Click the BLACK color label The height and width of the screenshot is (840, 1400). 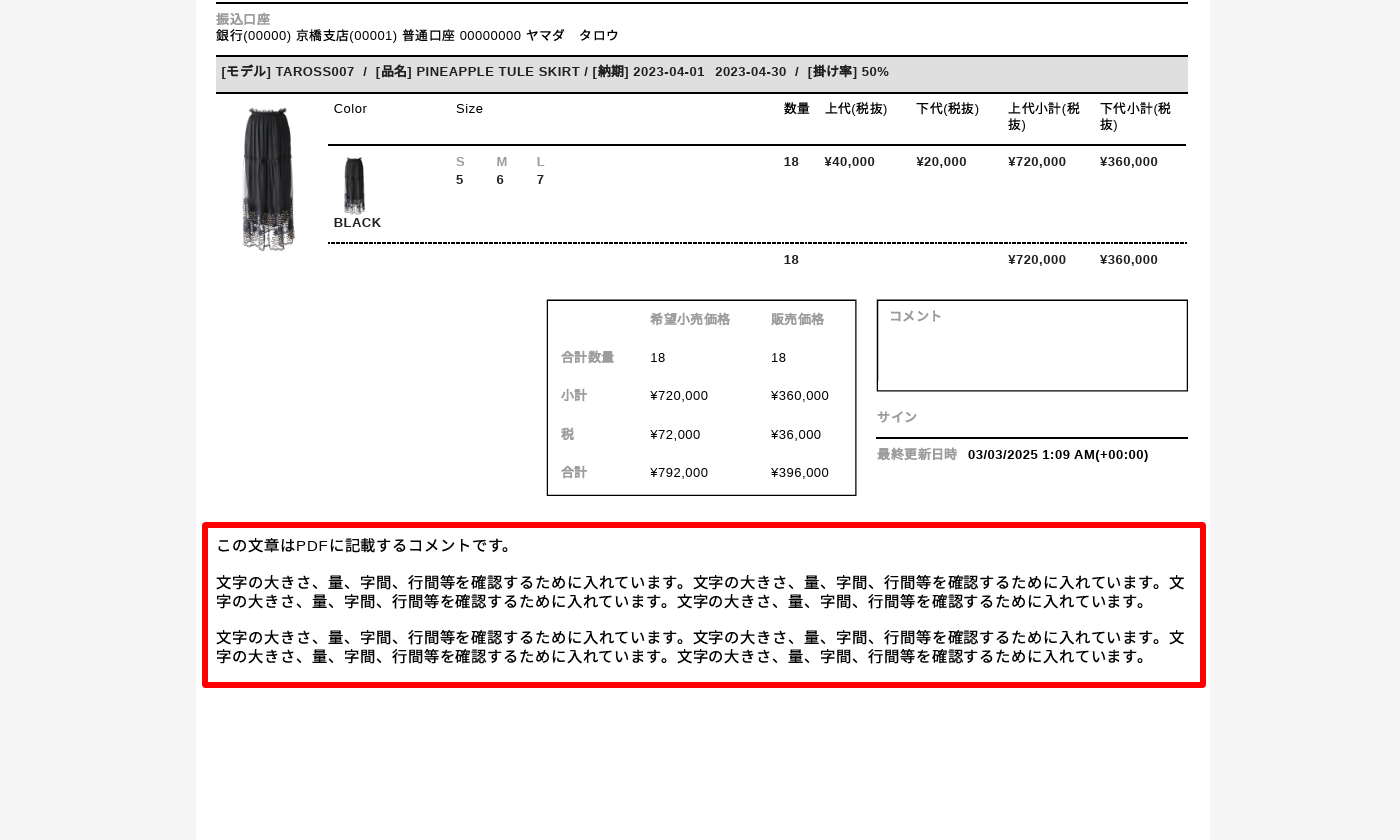(x=357, y=223)
